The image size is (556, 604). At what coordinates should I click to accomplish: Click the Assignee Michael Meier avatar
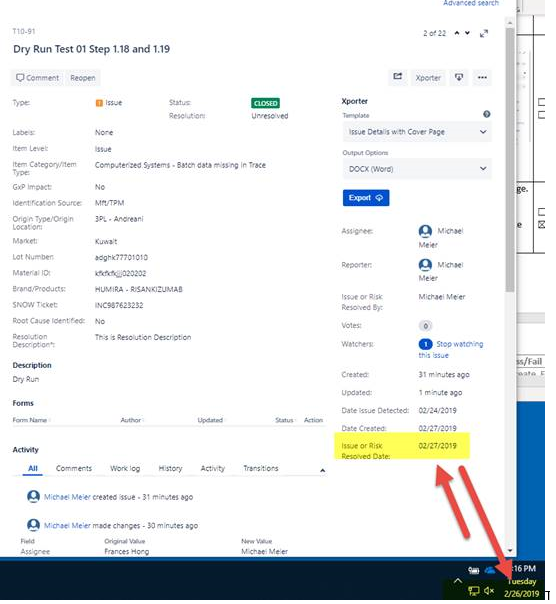(x=425, y=231)
